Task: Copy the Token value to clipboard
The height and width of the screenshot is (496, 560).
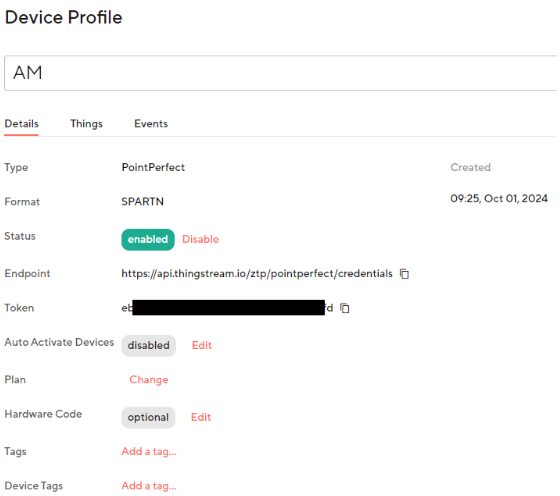Action: [x=345, y=308]
